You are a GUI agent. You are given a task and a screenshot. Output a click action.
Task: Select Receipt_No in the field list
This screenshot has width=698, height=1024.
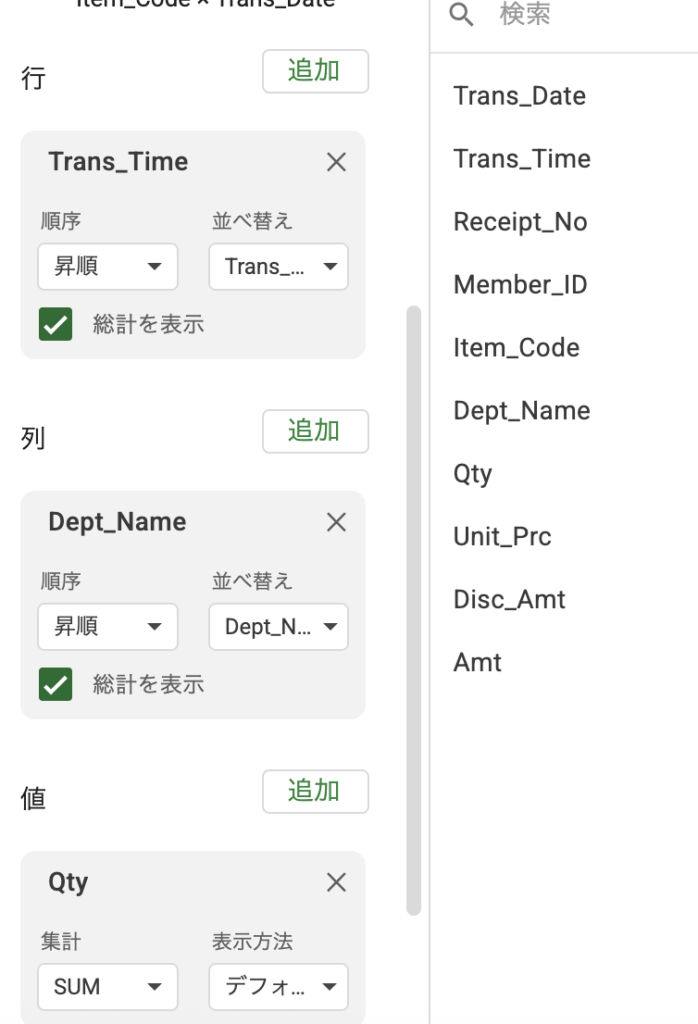click(520, 222)
